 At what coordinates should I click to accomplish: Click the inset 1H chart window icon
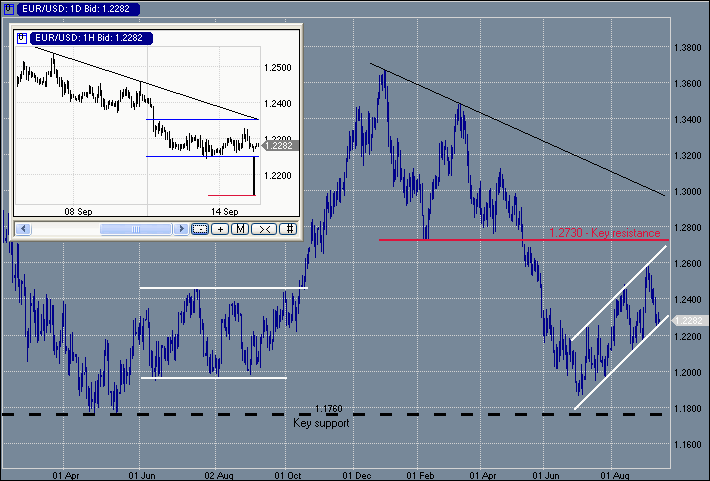pos(22,38)
